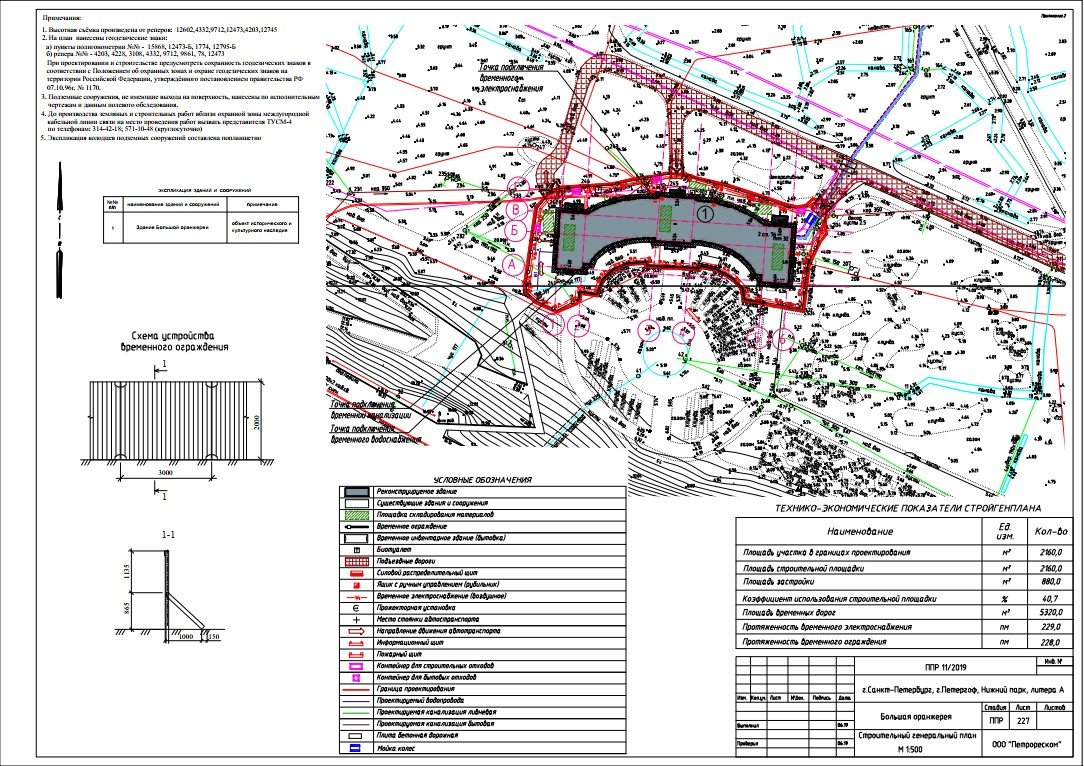Click the circled axis marker 'А' on the plan
Screen dimensions: 1084x766
pos(512,263)
